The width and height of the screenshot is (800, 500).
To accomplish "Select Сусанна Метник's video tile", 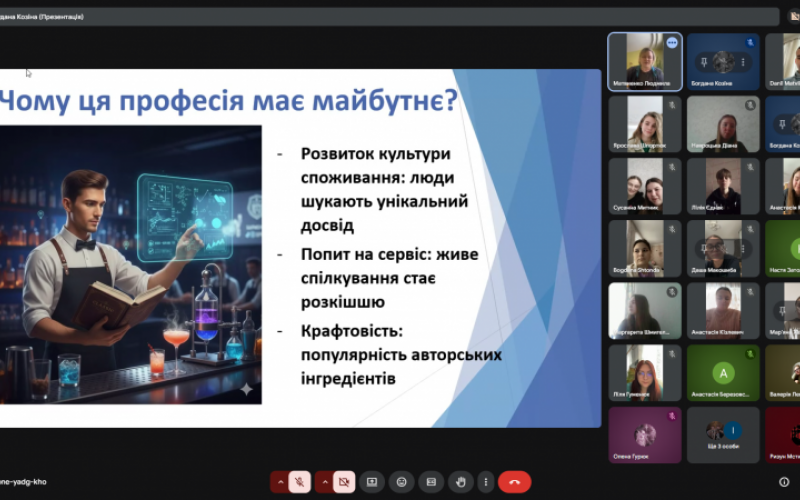I will (645, 185).
